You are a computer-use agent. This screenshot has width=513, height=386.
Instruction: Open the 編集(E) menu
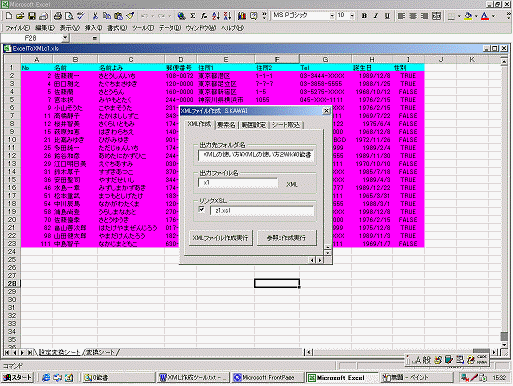pyautogui.click(x=45, y=28)
